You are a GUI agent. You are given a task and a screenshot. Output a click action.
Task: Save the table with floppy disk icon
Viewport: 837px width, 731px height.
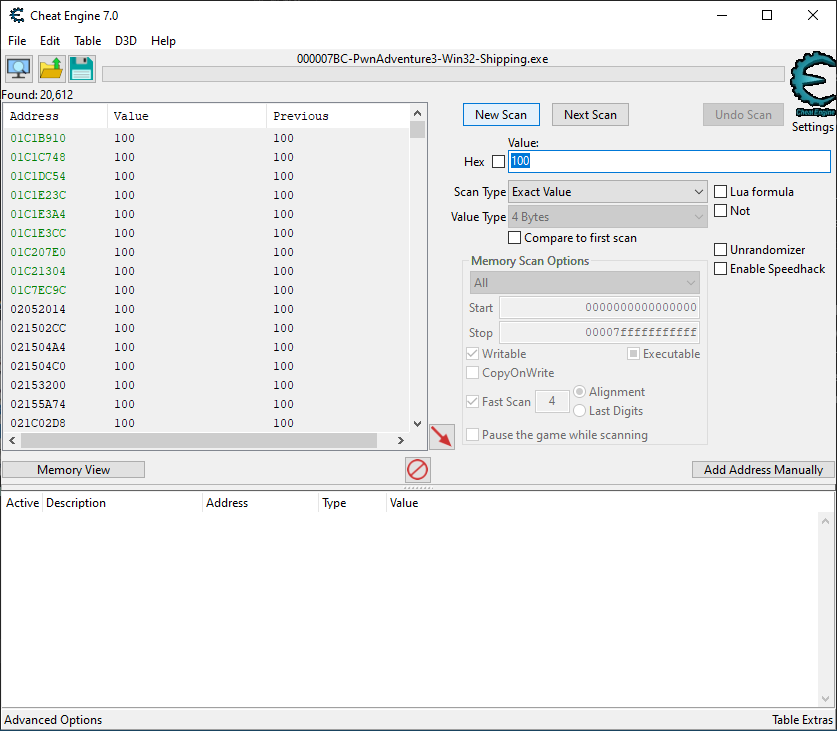click(x=82, y=69)
